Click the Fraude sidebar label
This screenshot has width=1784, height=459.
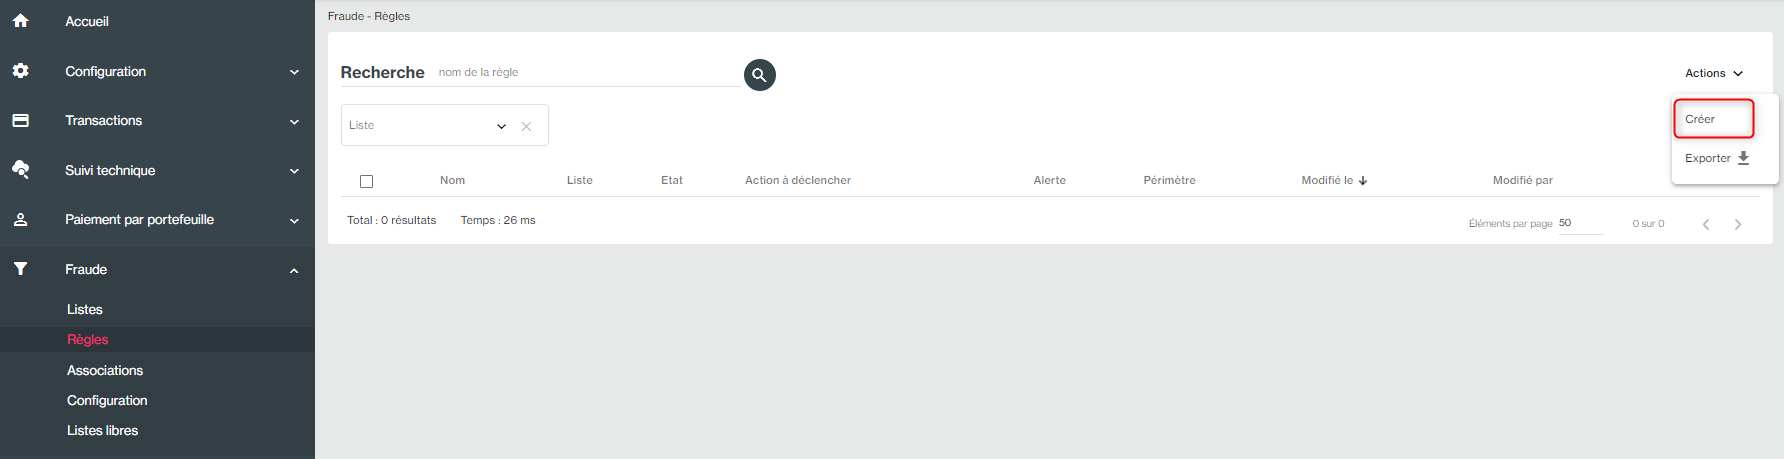point(86,269)
